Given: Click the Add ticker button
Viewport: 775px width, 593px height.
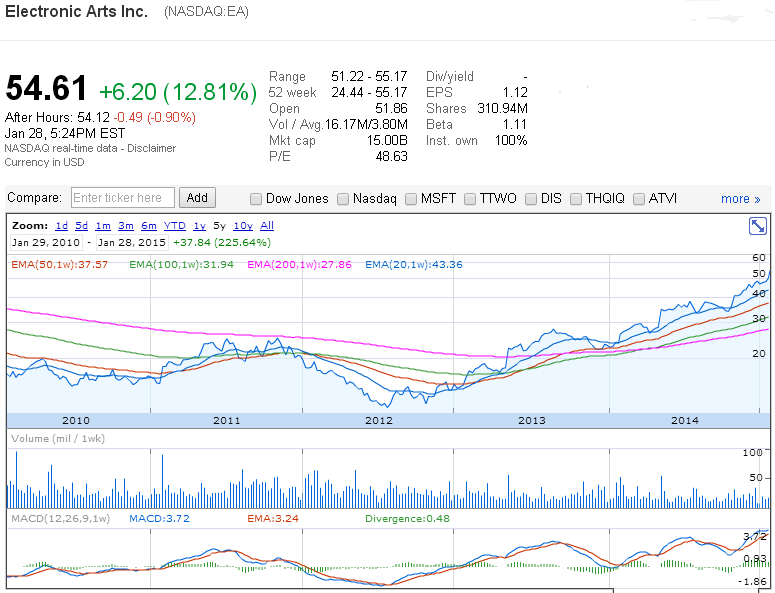Looking at the screenshot, I should coord(197,198).
